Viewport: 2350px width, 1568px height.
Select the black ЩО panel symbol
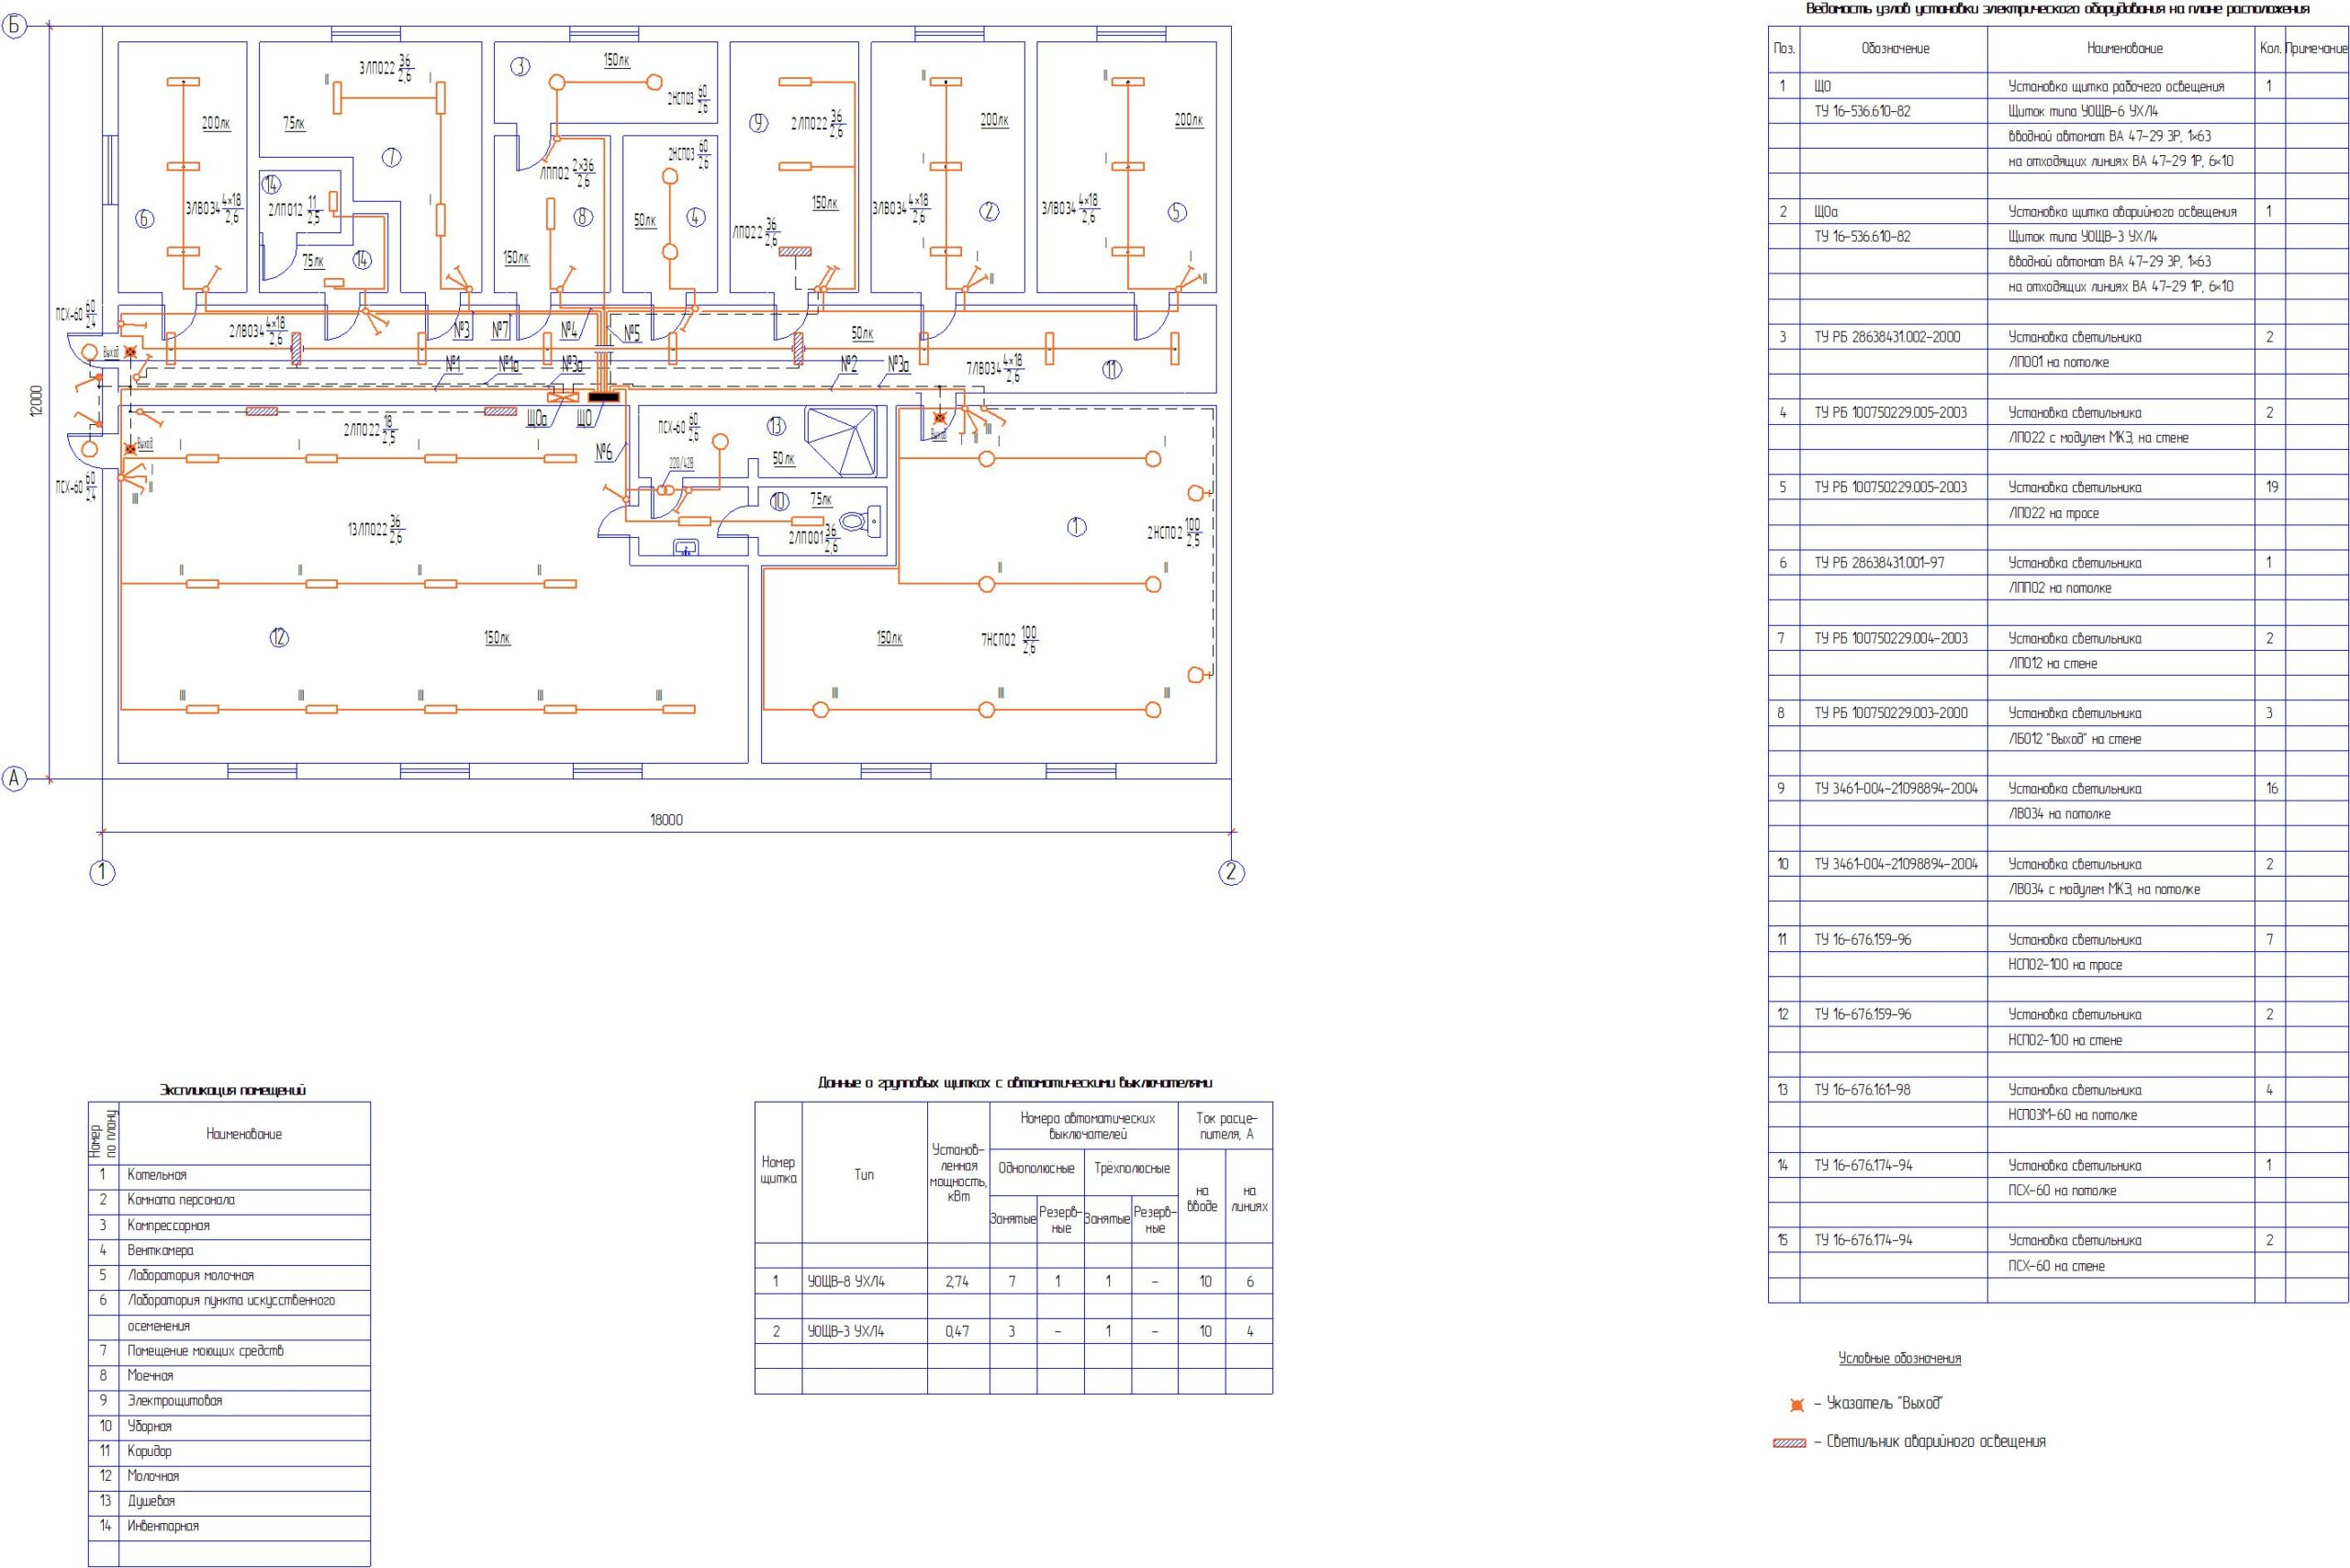[x=604, y=398]
